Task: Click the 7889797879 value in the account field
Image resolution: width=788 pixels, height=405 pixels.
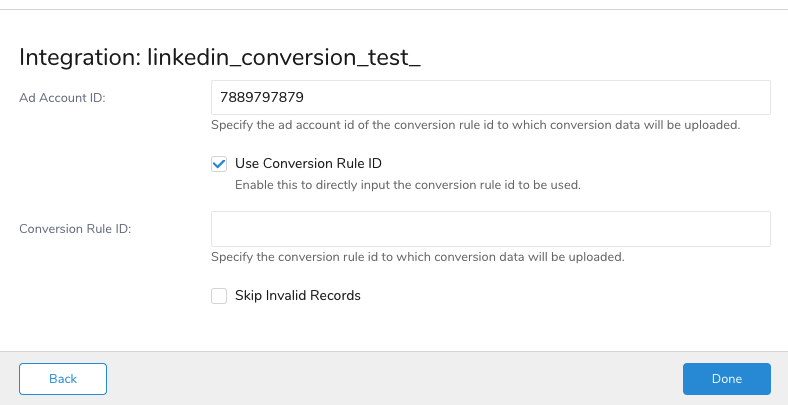Action: tap(261, 98)
